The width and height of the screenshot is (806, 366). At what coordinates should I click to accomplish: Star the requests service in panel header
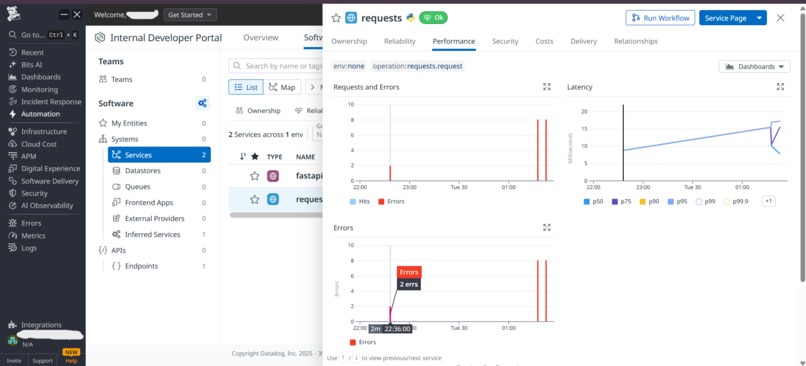[x=336, y=18]
